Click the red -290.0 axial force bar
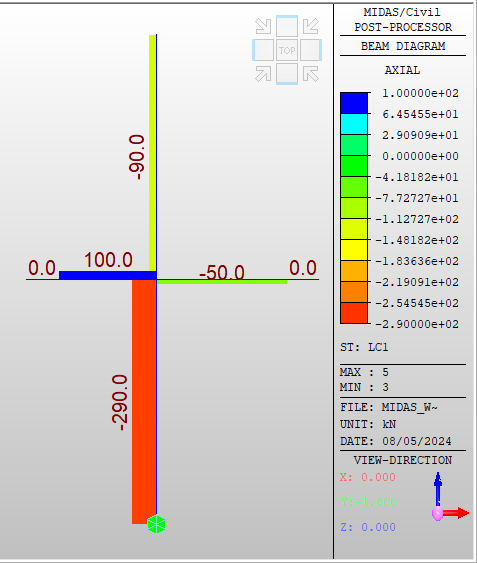The image size is (477, 563). pos(144,401)
